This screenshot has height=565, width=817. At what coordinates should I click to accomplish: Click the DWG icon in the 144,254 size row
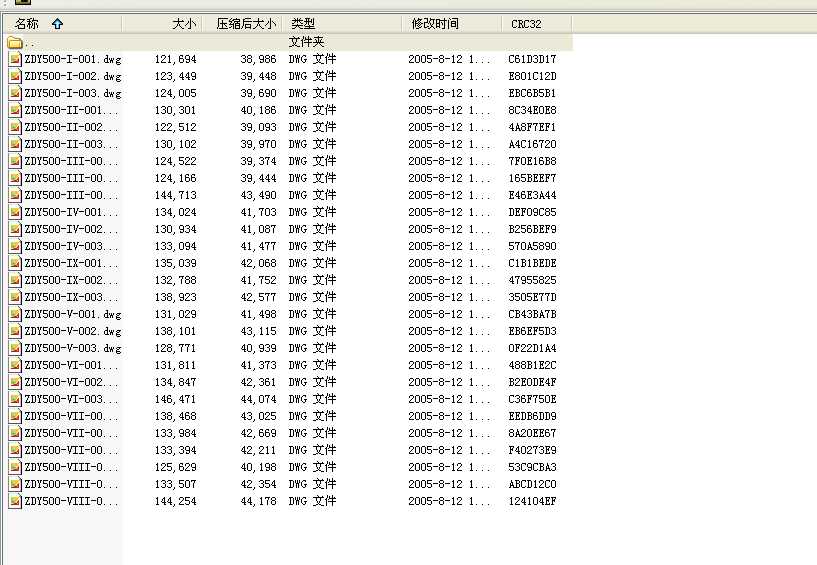click(x=15, y=501)
